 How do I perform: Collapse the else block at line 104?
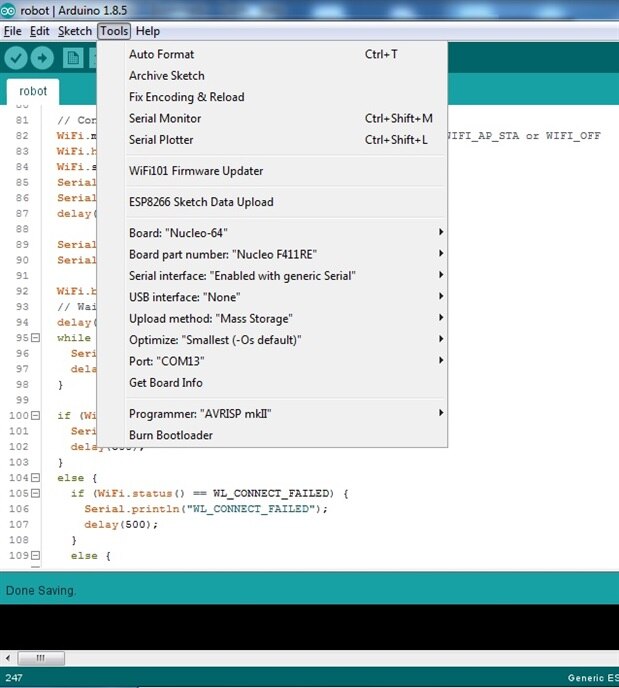click(x=36, y=478)
